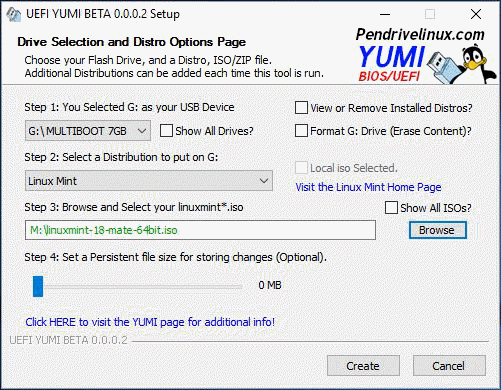
Task: Open the G:\ MULTIBOOT 7GB drive dropdown
Action: 88,131
